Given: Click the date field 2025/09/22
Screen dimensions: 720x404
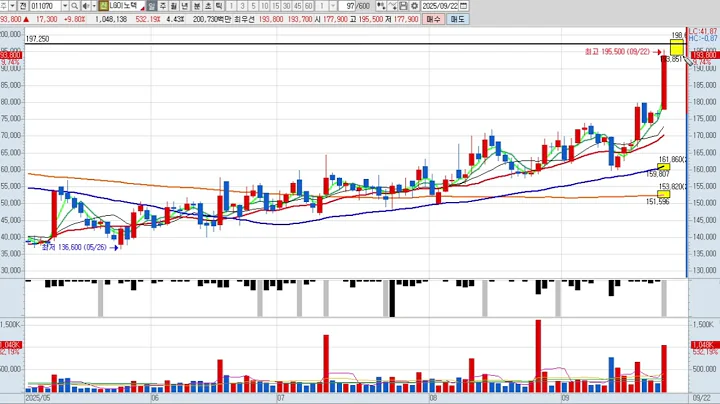Looking at the screenshot, I should tap(440, 6).
